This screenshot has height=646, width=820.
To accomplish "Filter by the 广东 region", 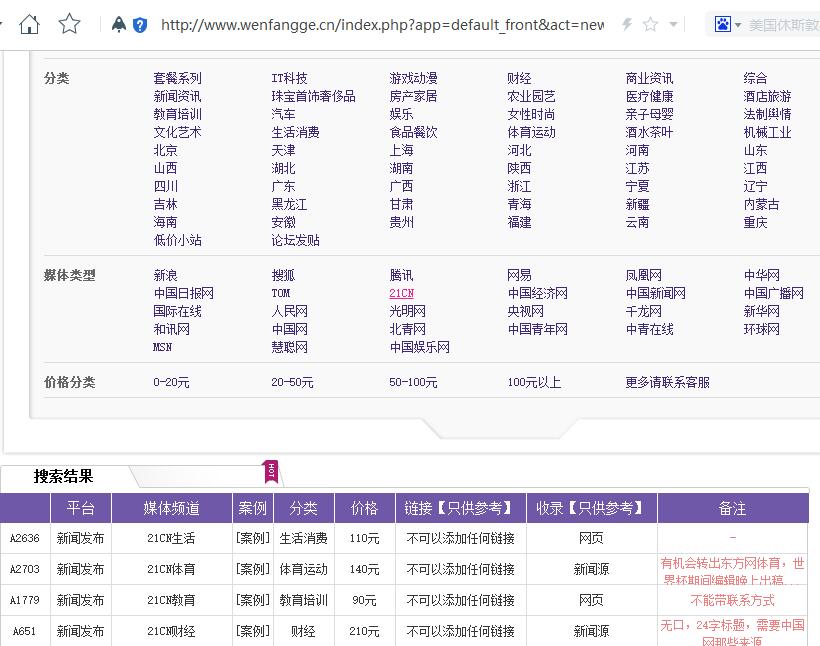I will coord(283,186).
